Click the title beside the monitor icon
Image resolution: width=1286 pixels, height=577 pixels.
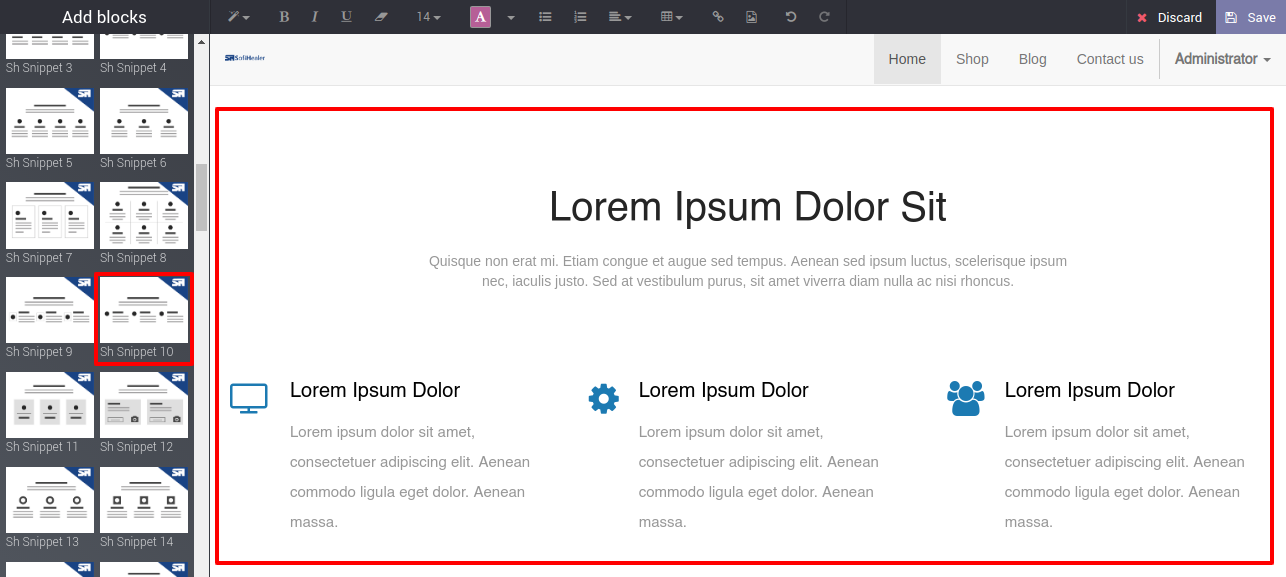click(x=375, y=390)
